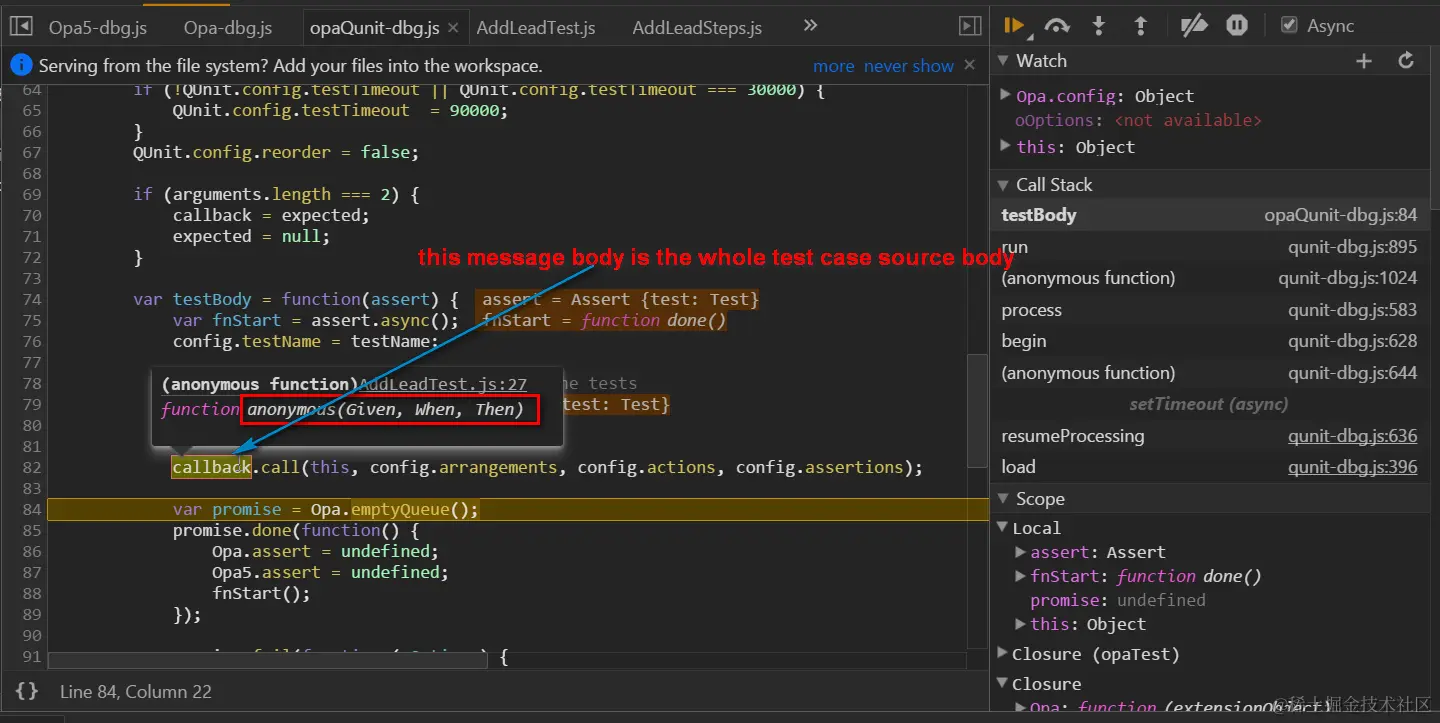Toggle the Async checkbox
Image resolution: width=1440 pixels, height=723 pixels.
point(1290,26)
